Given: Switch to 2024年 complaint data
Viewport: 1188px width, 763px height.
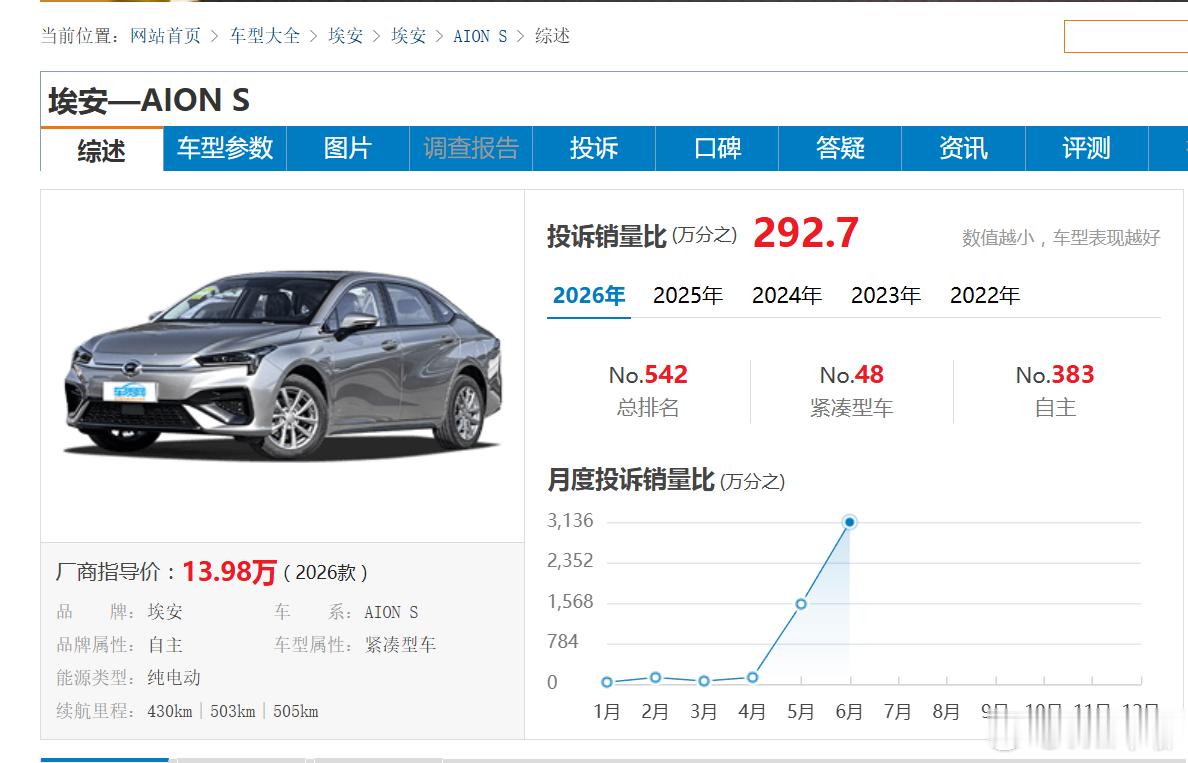Looking at the screenshot, I should click(786, 296).
